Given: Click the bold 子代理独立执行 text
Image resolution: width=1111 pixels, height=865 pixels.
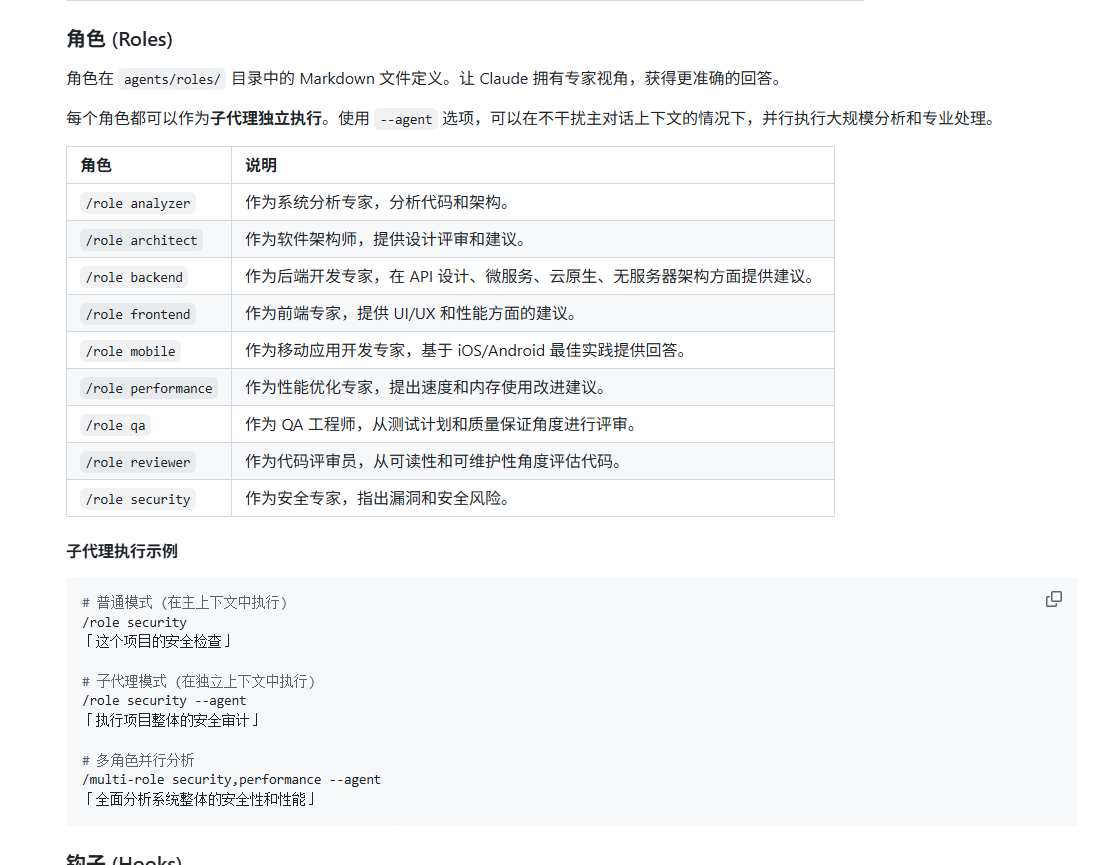Looking at the screenshot, I should [266, 119].
